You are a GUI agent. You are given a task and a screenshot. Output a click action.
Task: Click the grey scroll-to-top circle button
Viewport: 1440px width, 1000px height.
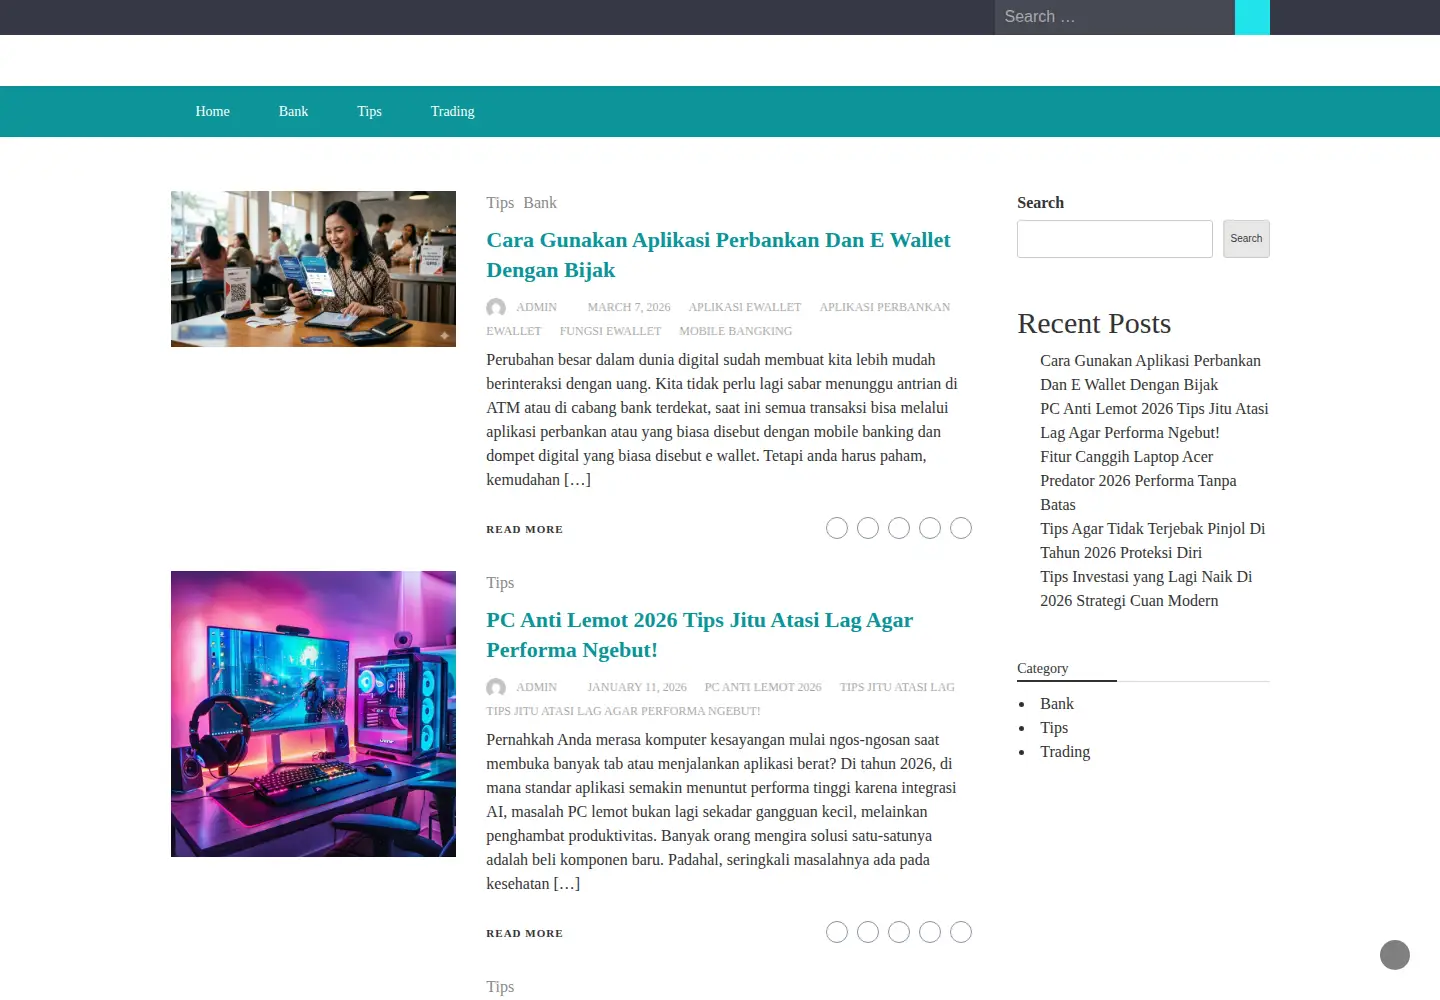point(1395,955)
